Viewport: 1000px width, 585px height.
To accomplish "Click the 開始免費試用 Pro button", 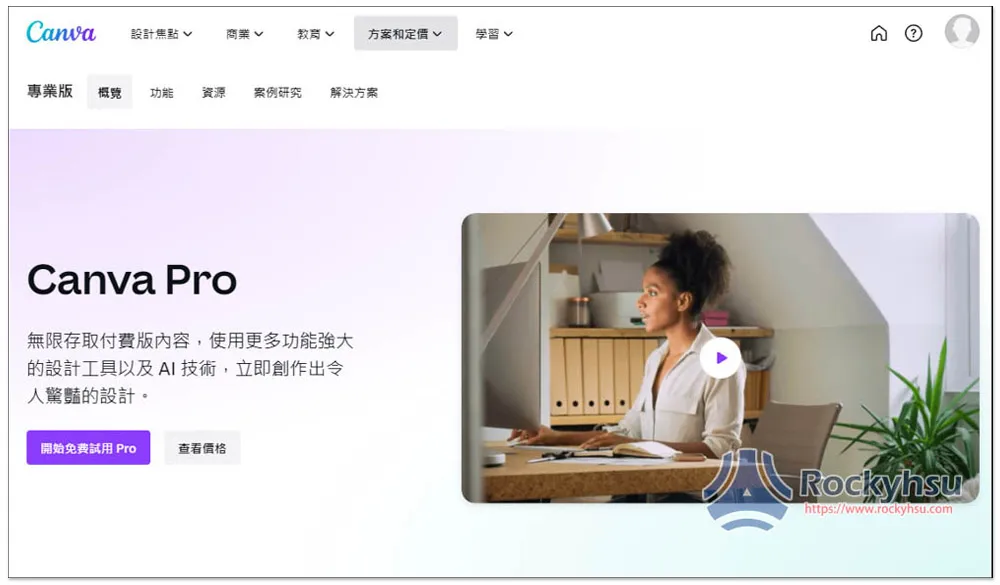I will [x=88, y=448].
